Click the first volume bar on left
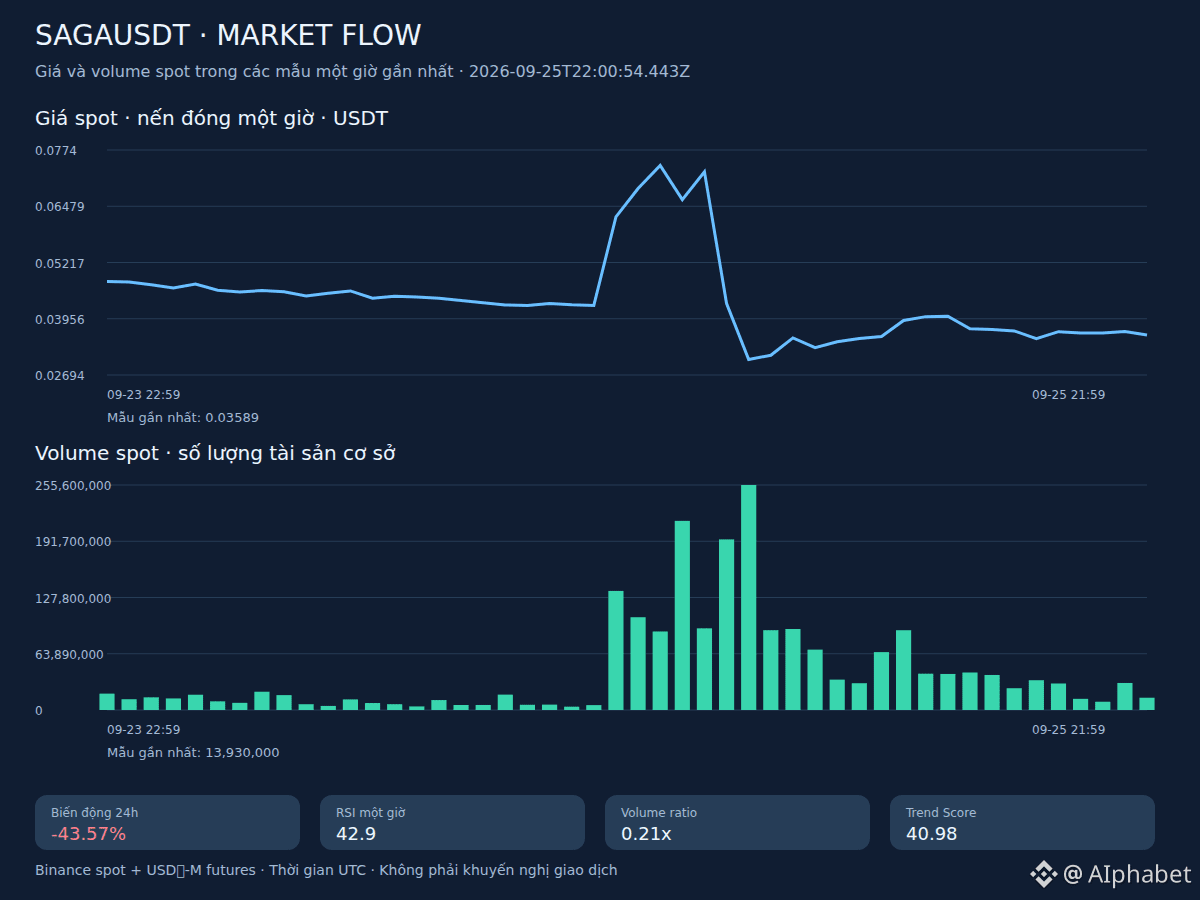The height and width of the screenshot is (900, 1200). pyautogui.click(x=107, y=702)
